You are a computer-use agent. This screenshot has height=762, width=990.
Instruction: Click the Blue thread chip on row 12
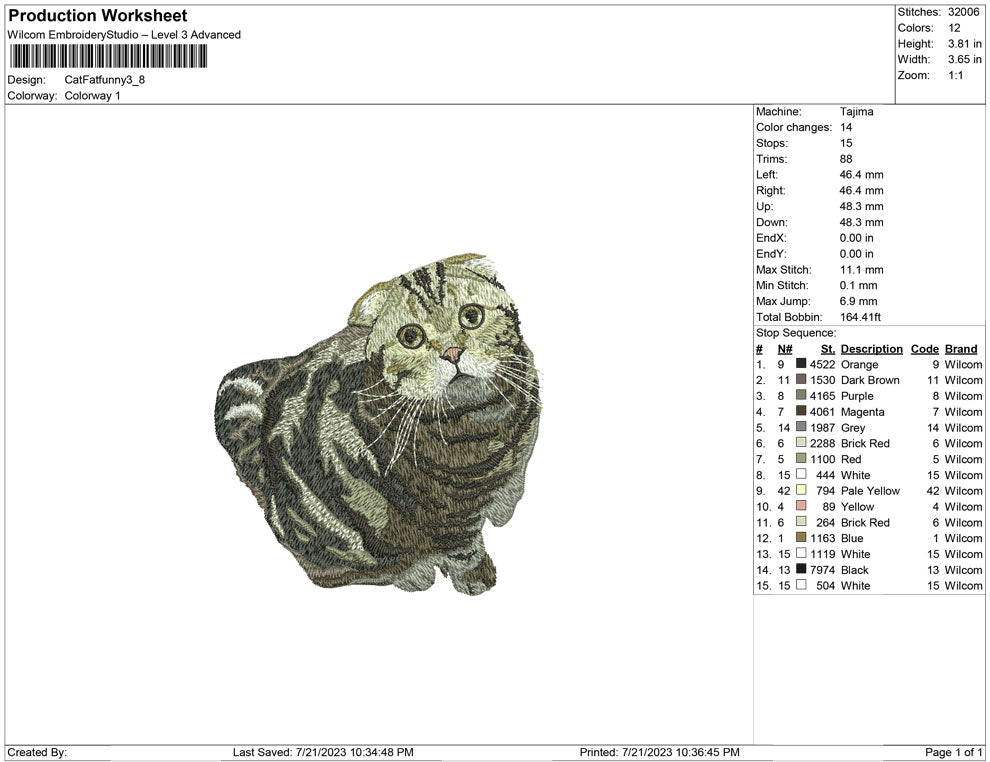tap(800, 538)
